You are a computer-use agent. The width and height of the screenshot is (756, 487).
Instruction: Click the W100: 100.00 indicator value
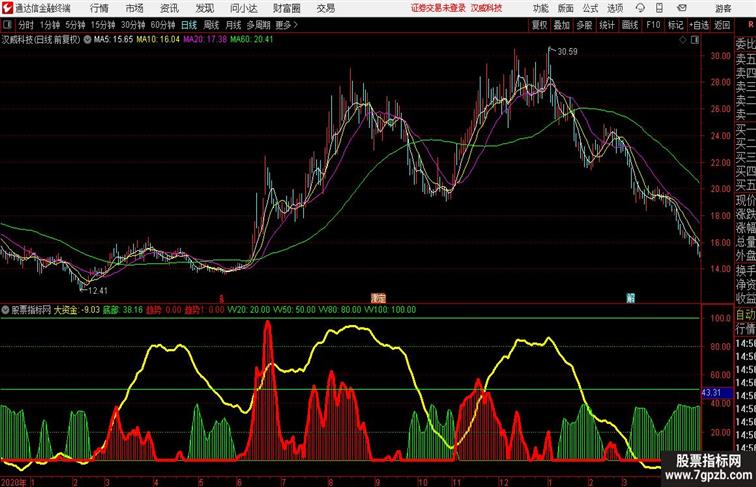pyautogui.click(x=390, y=310)
